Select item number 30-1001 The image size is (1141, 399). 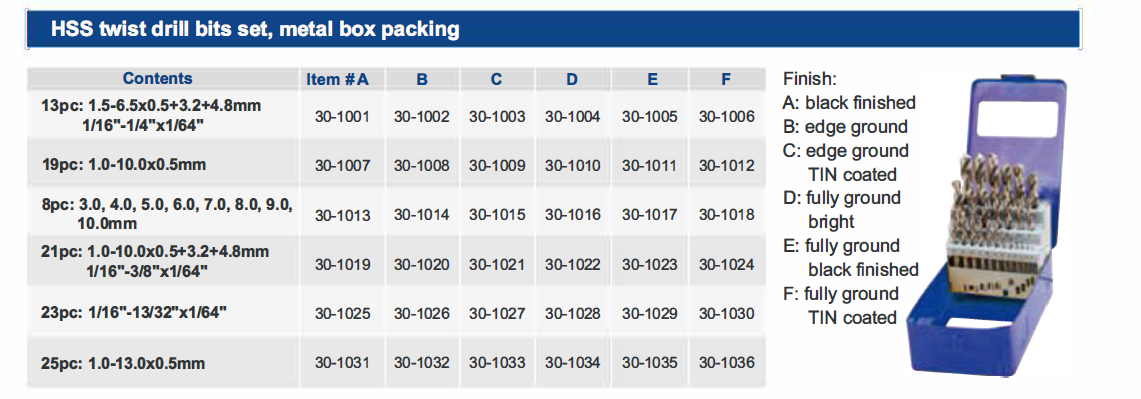(342, 116)
